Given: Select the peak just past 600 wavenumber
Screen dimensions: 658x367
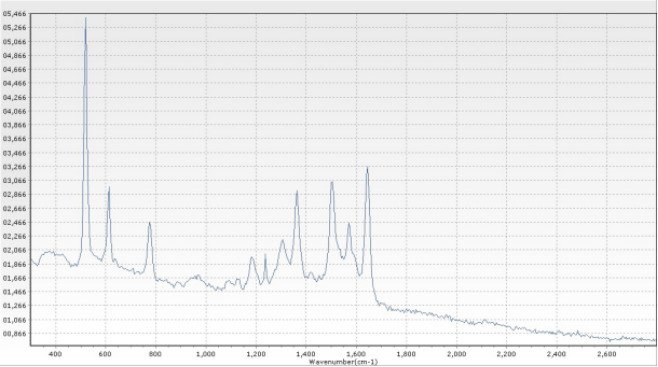Looking at the screenshot, I should click(x=109, y=188).
